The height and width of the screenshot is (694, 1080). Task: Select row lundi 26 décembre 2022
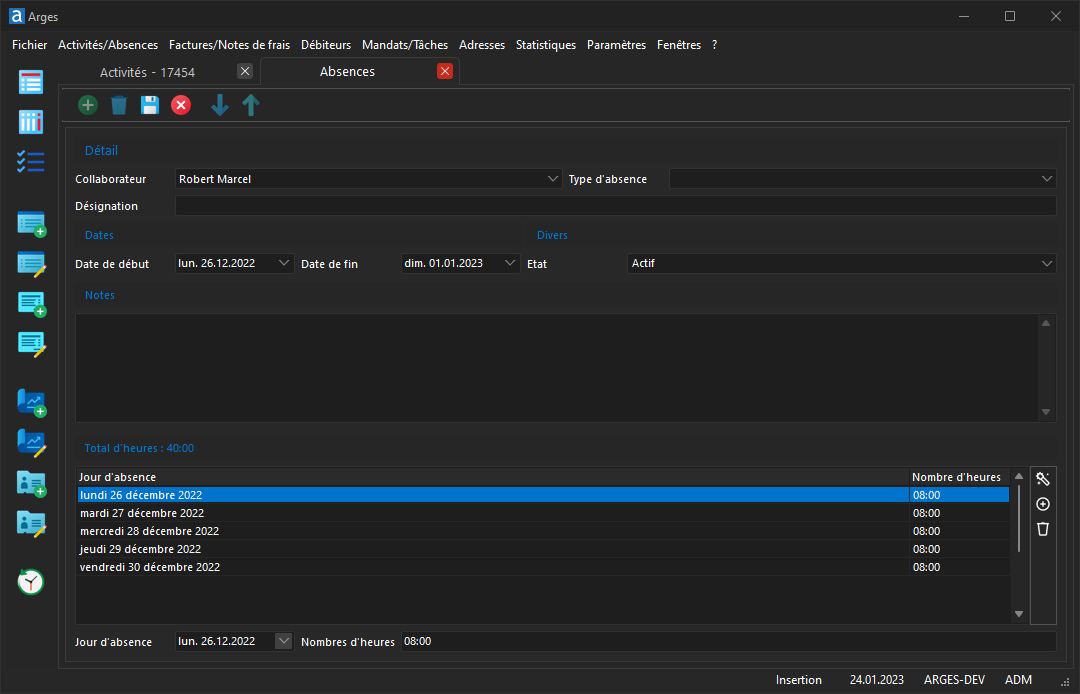tap(543, 495)
